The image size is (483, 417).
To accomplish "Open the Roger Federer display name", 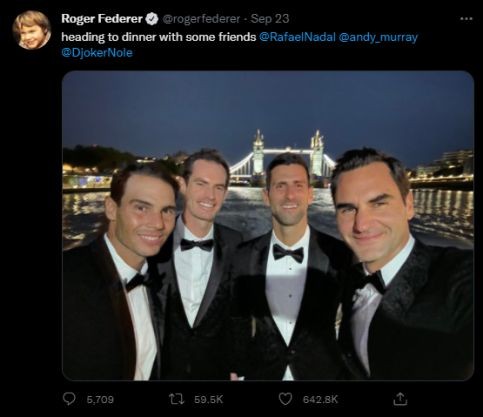I will [102, 19].
